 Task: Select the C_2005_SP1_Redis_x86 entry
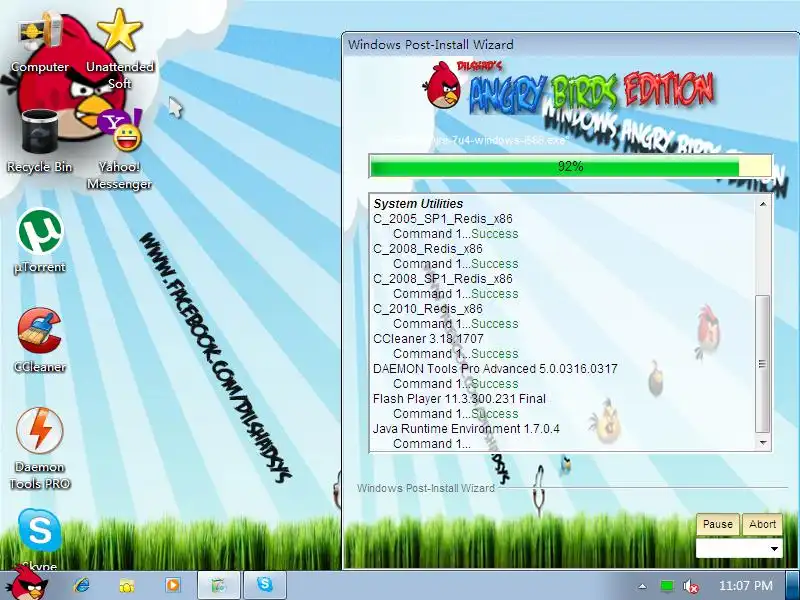(x=442, y=219)
